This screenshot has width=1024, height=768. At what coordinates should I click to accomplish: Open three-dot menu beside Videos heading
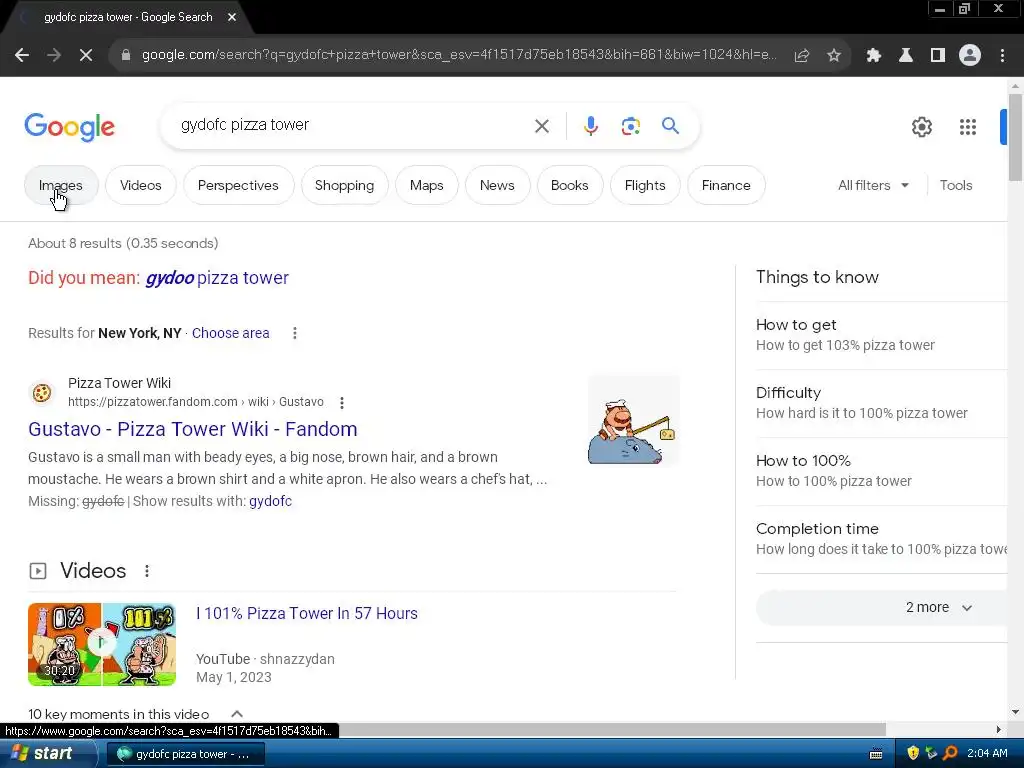tap(147, 571)
